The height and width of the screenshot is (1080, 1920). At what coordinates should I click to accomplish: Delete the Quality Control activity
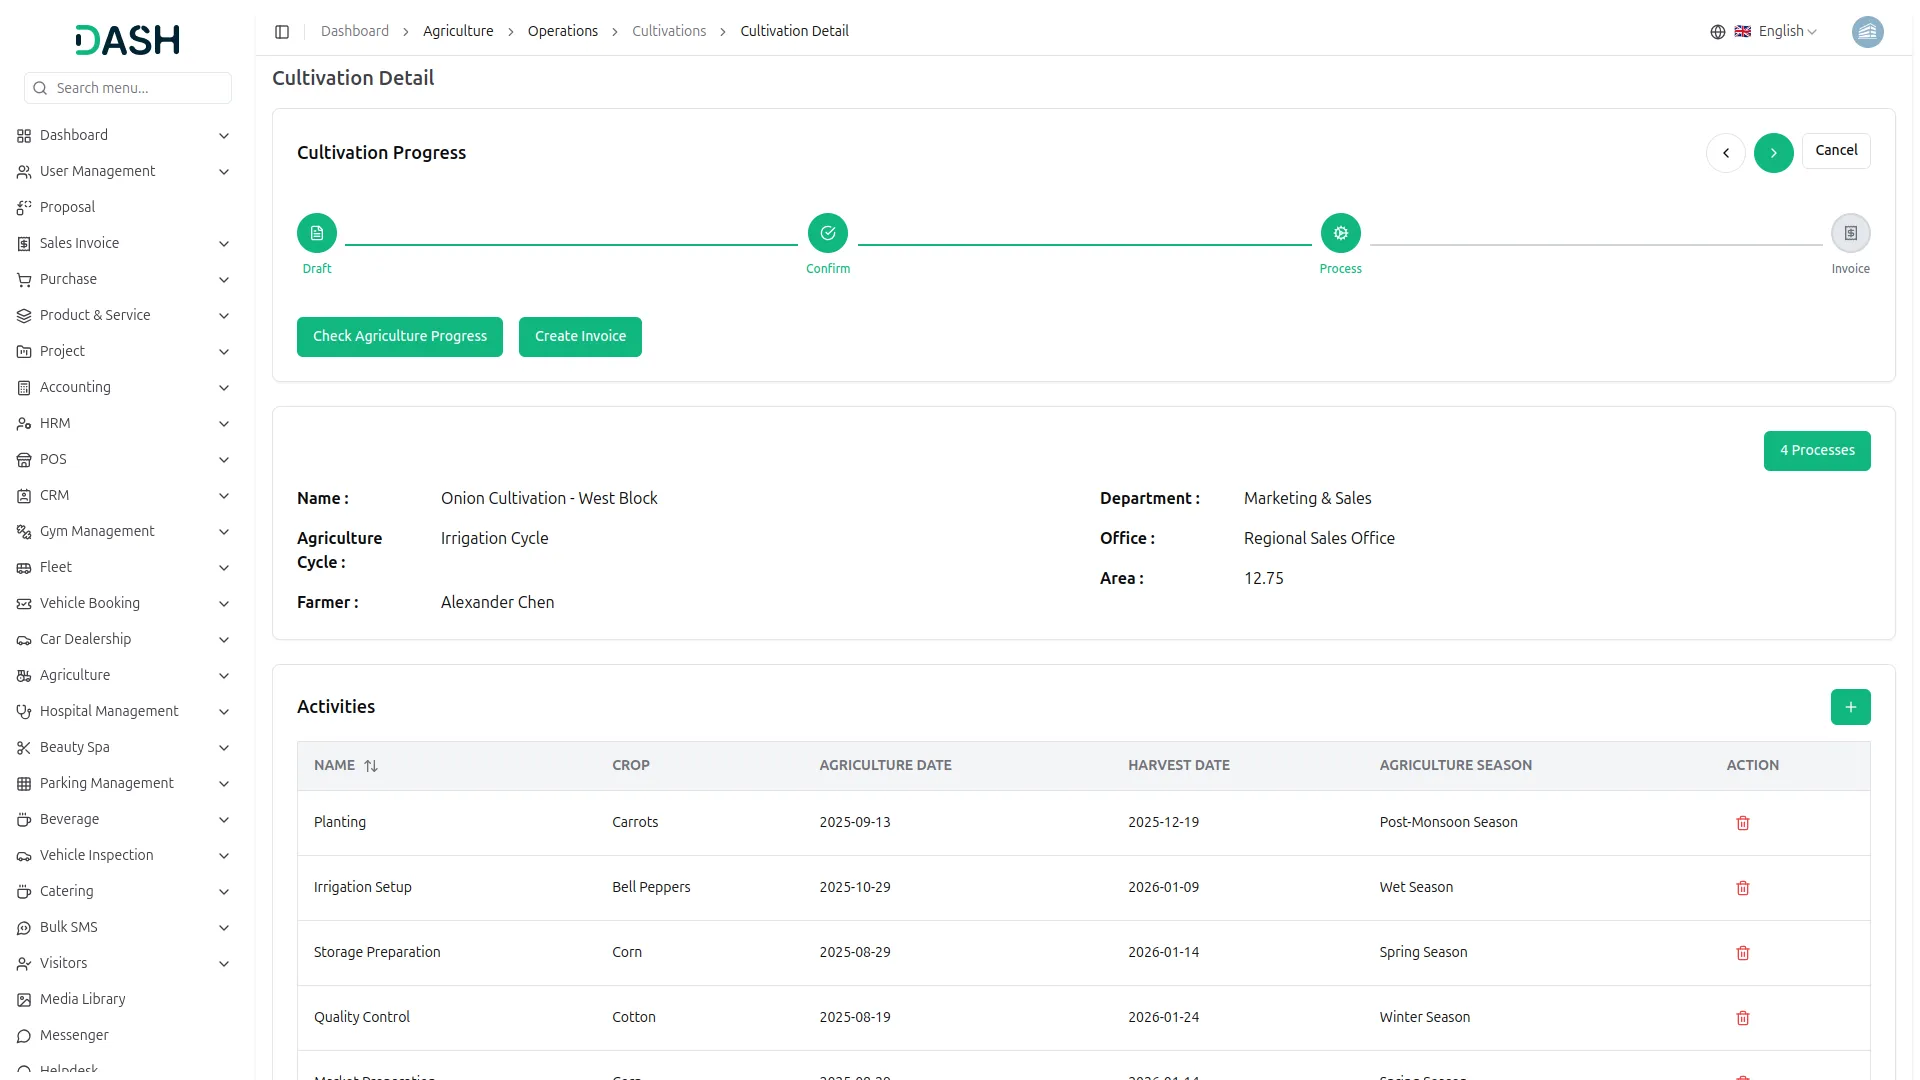tap(1742, 1018)
